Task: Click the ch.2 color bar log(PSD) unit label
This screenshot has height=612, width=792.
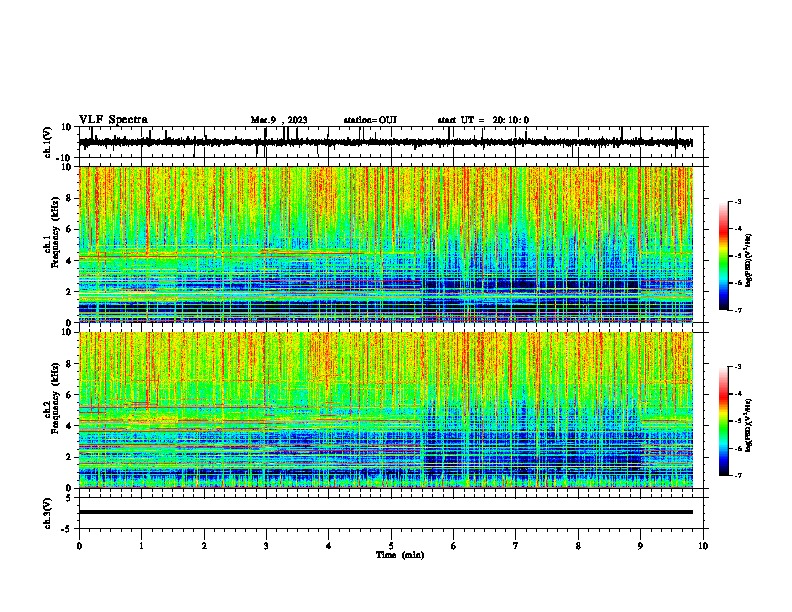Action: pyautogui.click(x=749, y=426)
